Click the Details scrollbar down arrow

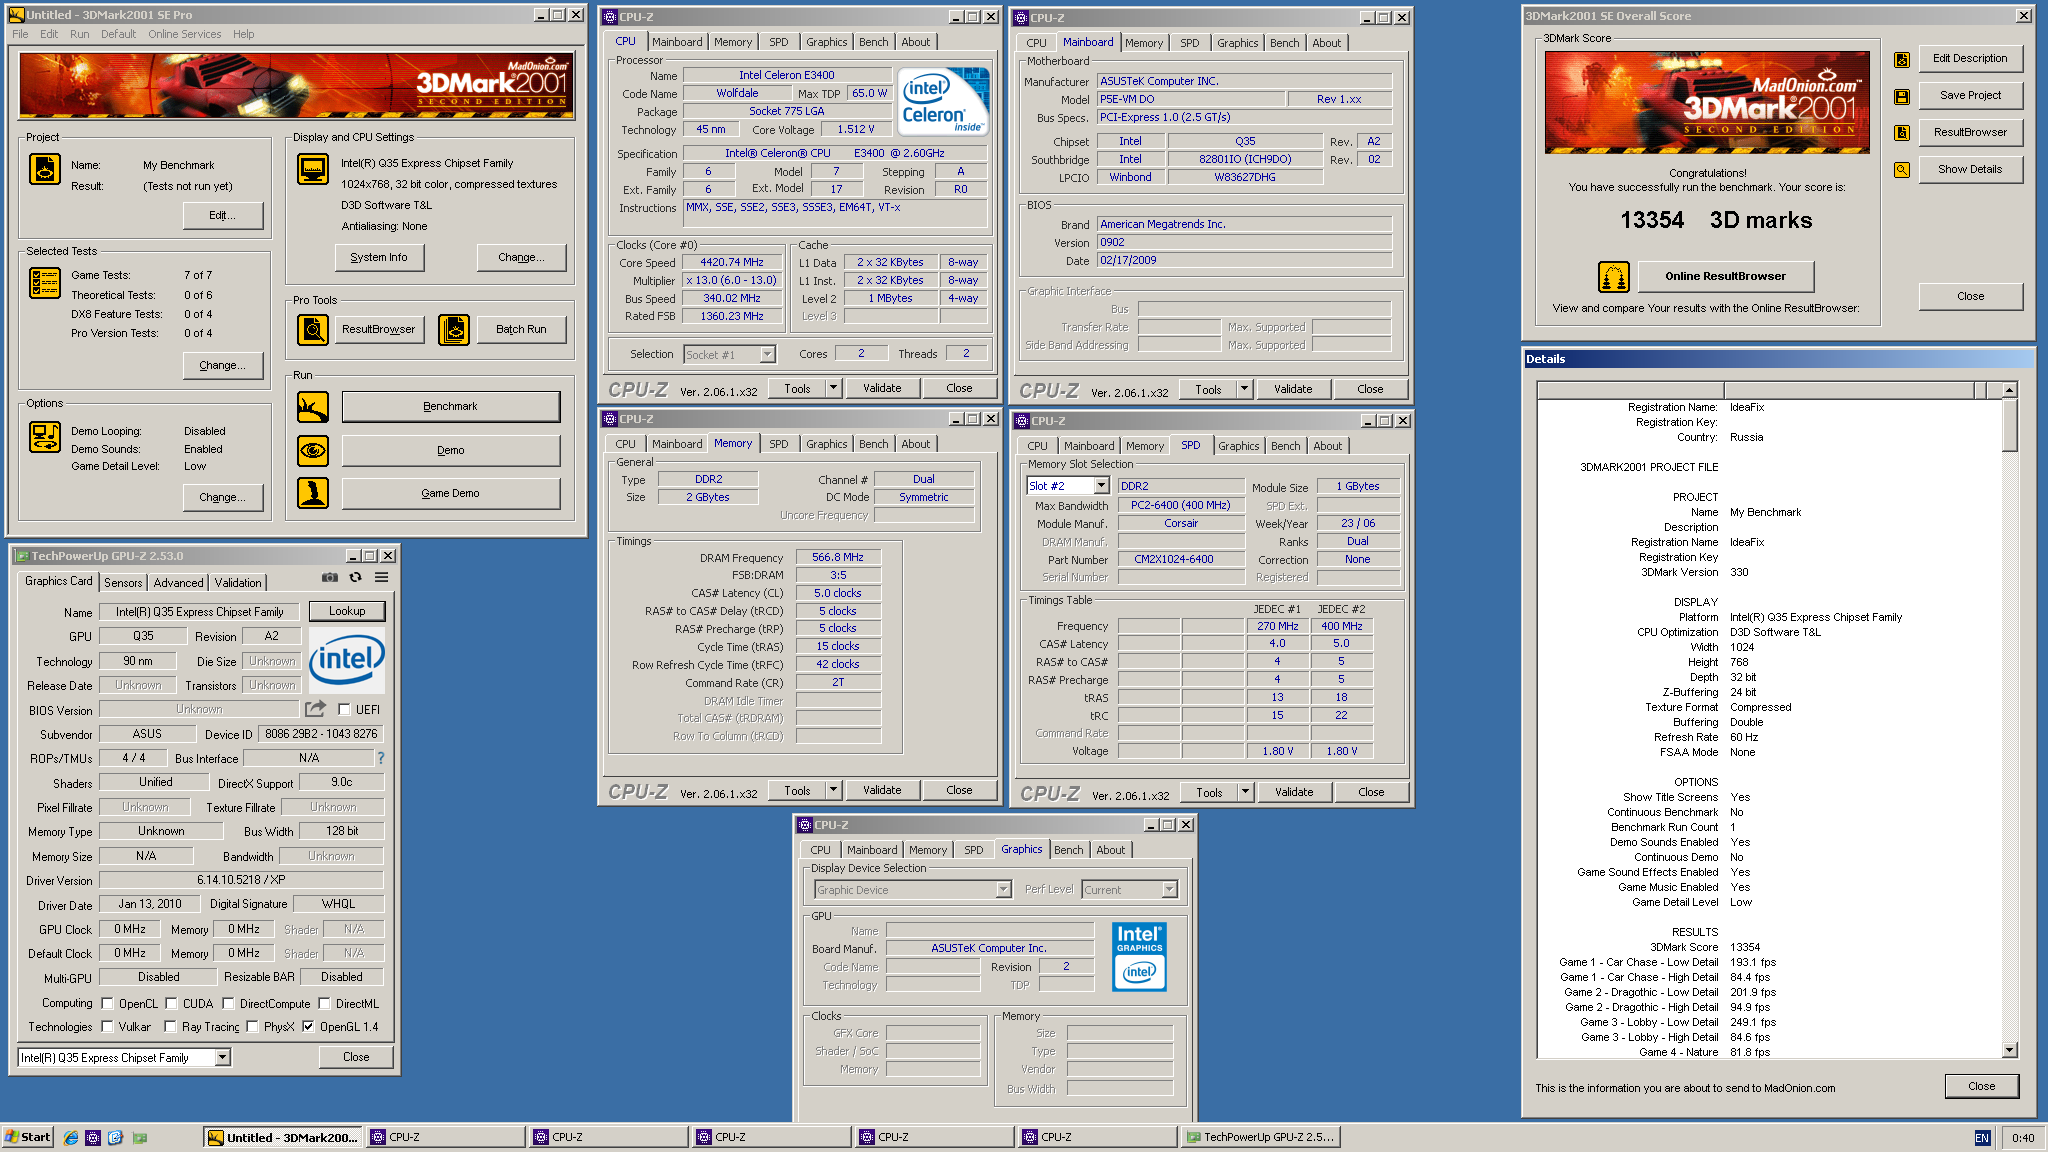coord(2009,1050)
